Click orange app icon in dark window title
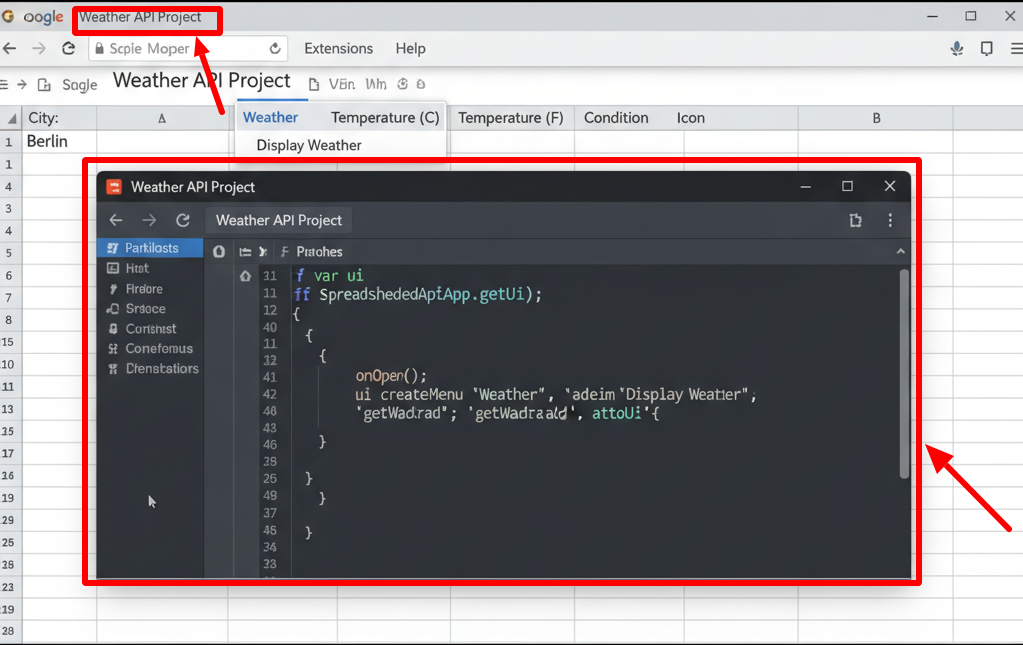Viewport: 1023px width, 645px height. [114, 187]
